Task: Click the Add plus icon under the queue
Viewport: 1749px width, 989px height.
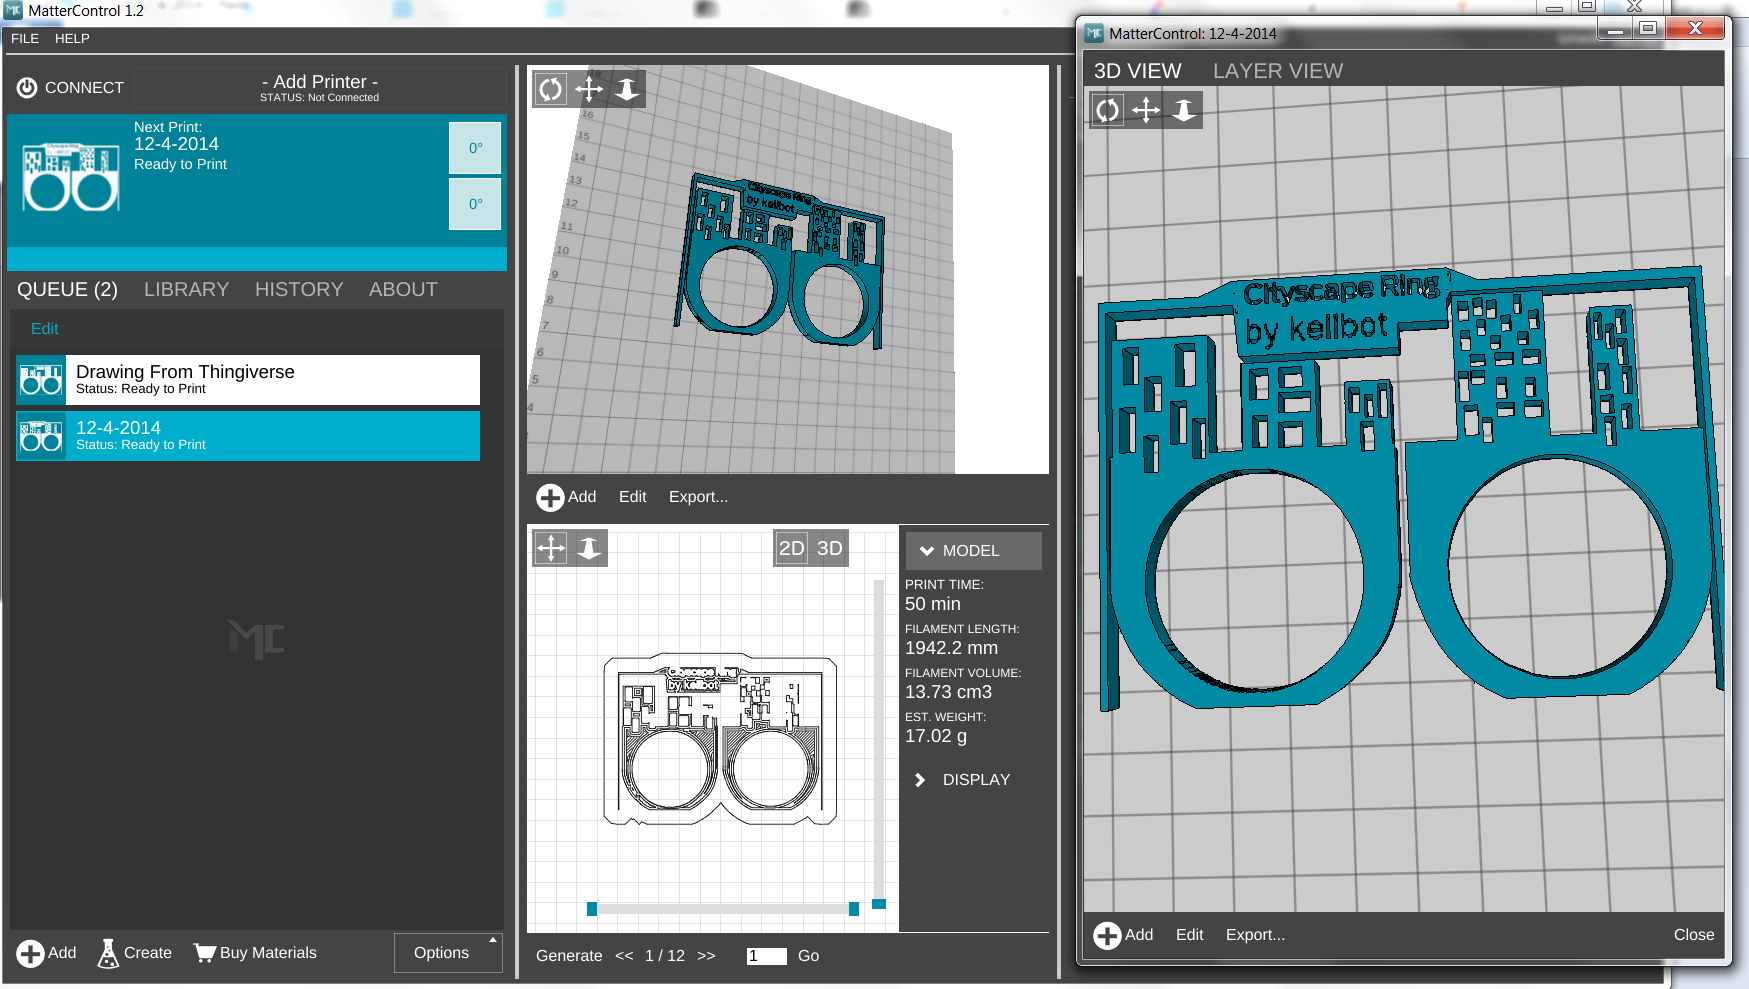Action: click(x=30, y=954)
